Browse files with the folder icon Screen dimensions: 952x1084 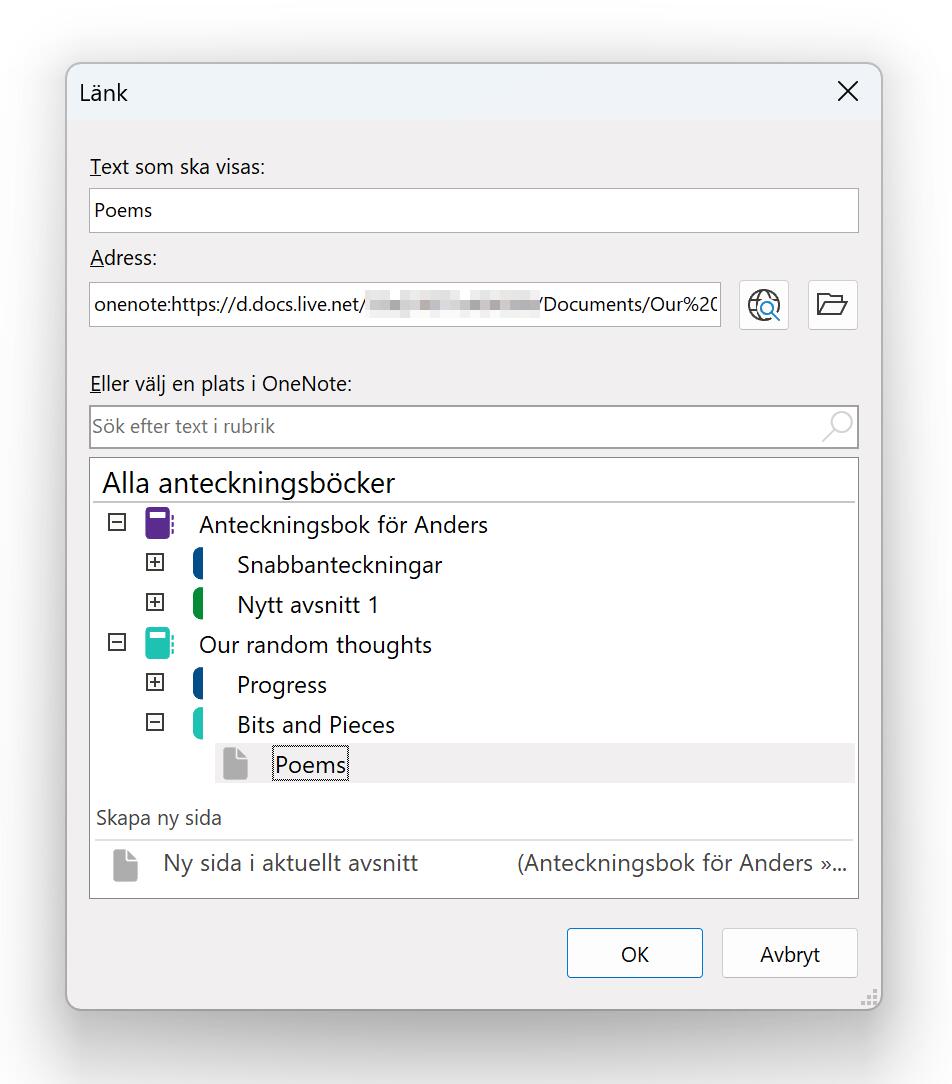(x=832, y=305)
